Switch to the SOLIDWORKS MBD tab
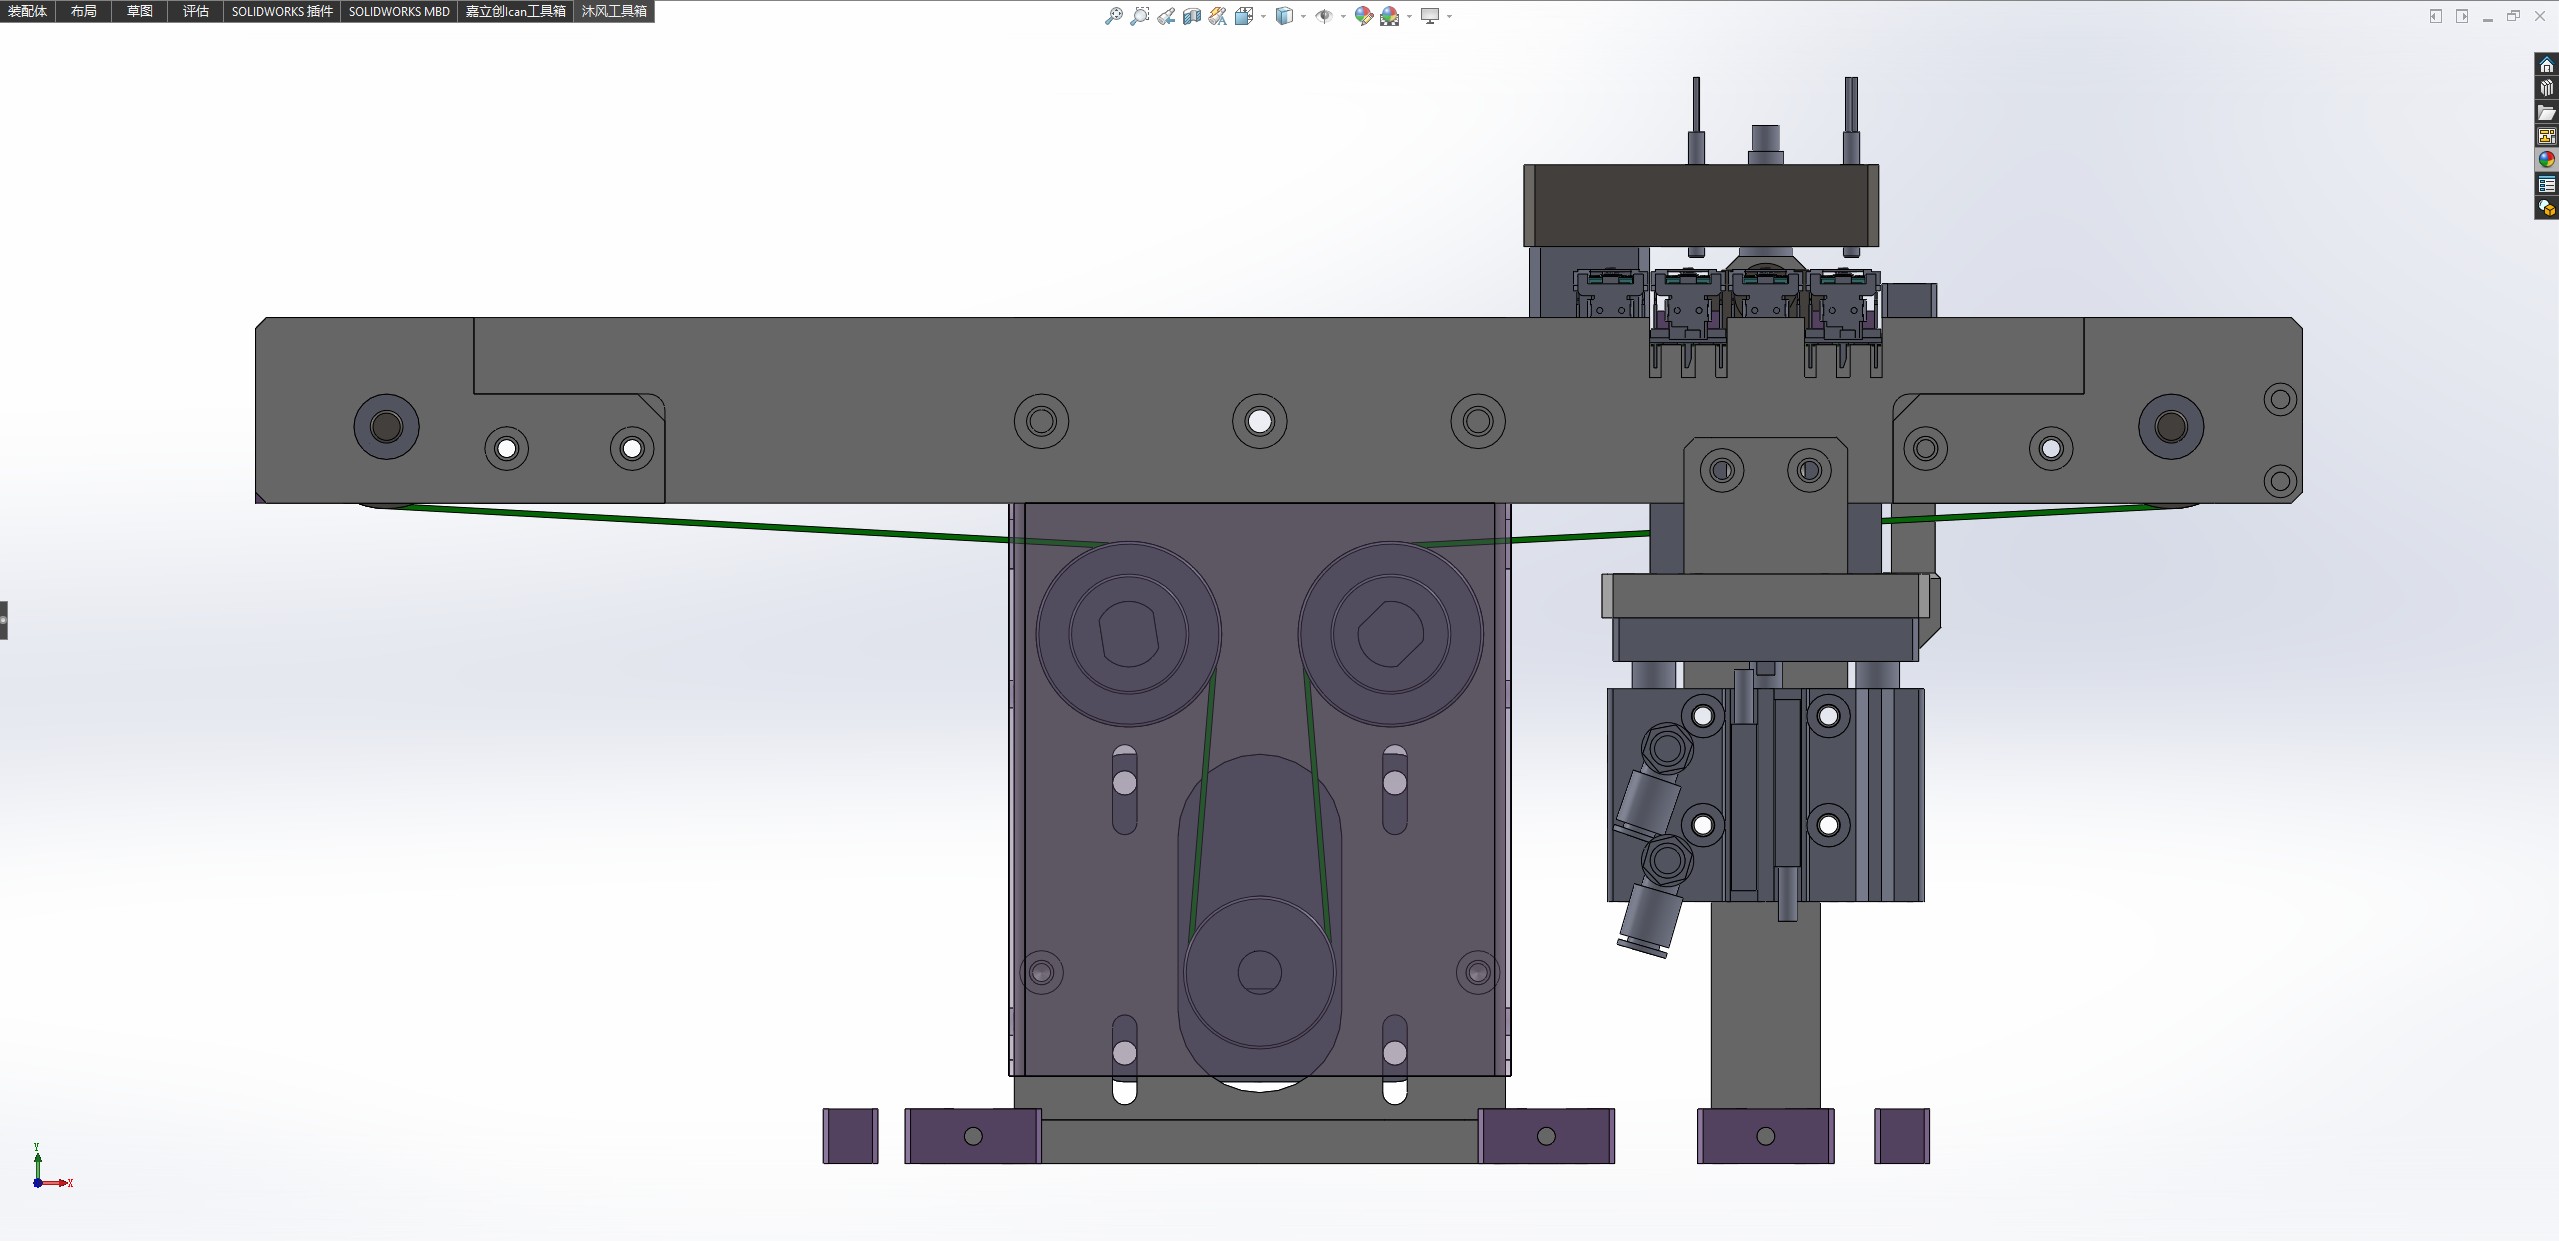The height and width of the screenshot is (1241, 2559). pos(398,11)
